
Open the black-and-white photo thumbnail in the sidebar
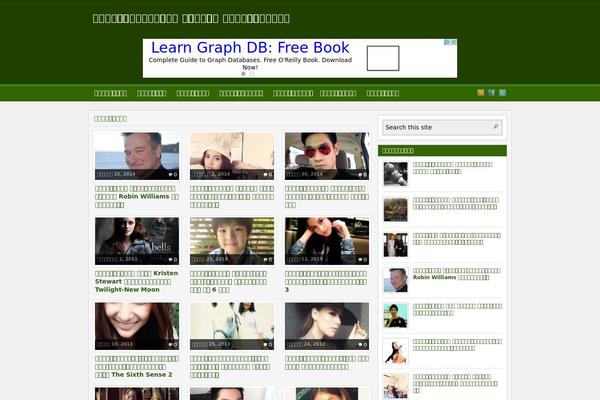point(396,174)
